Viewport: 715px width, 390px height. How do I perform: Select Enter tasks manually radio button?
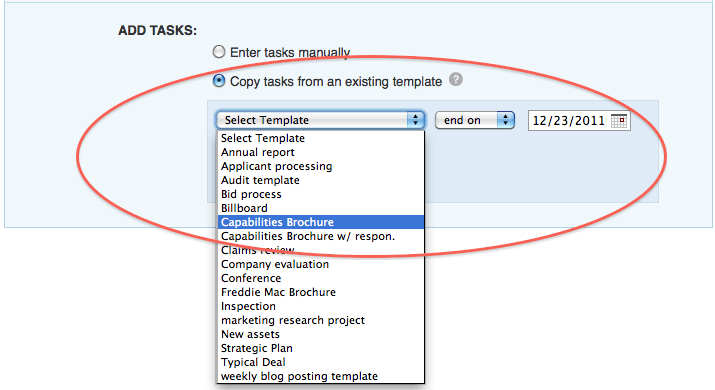click(219, 52)
